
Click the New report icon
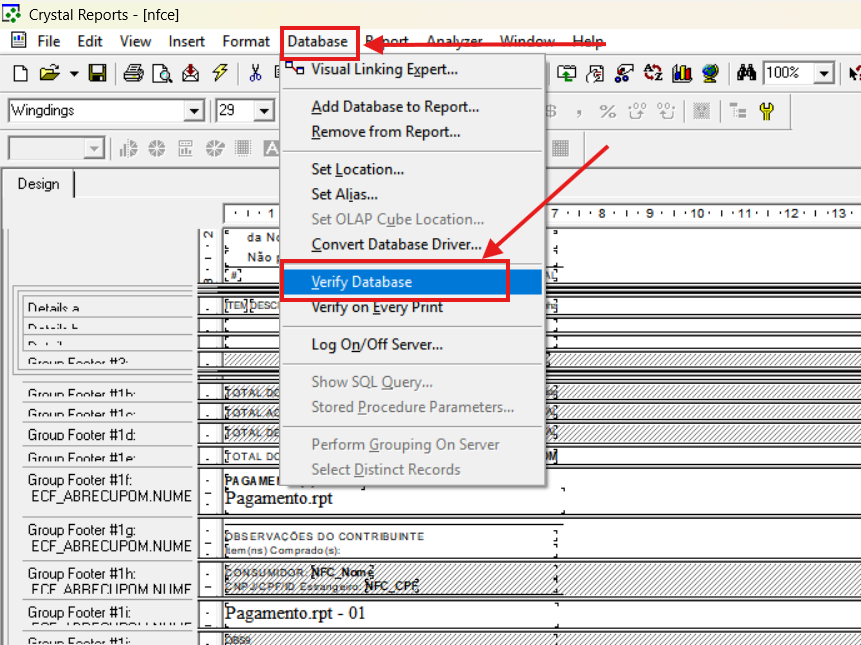(20, 73)
